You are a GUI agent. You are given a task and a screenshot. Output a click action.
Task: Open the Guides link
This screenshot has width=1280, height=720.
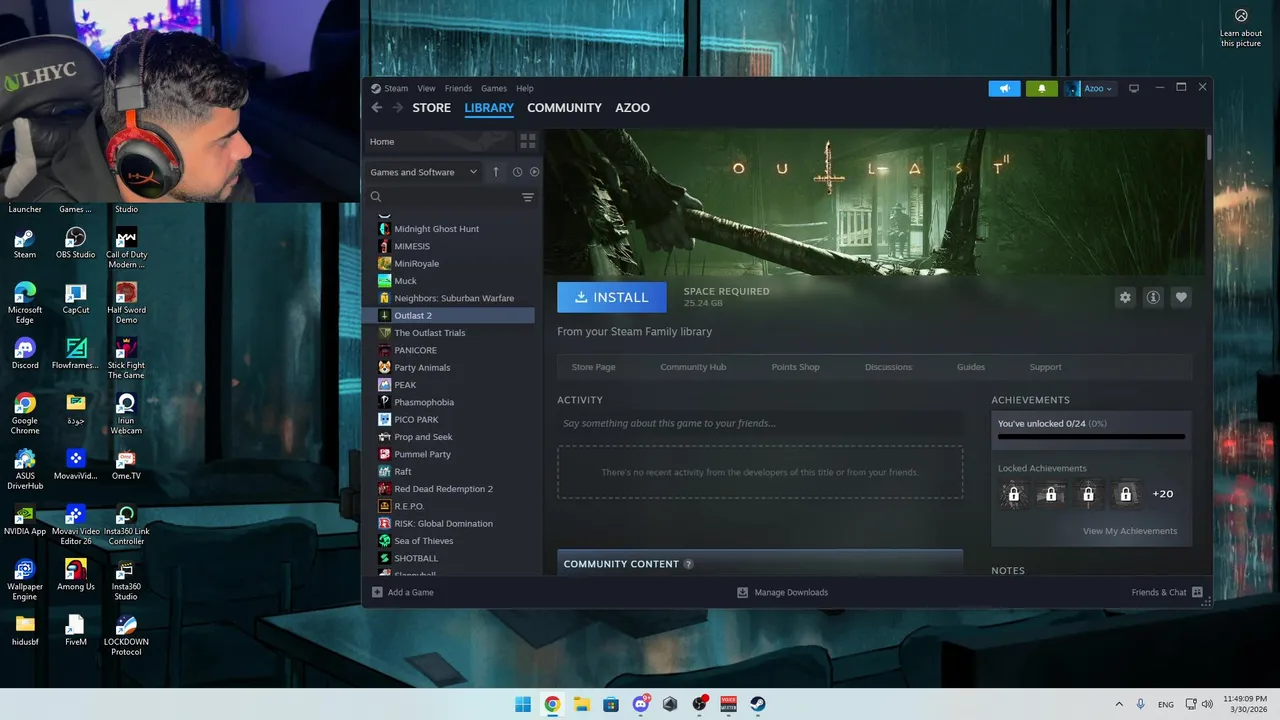click(x=971, y=367)
